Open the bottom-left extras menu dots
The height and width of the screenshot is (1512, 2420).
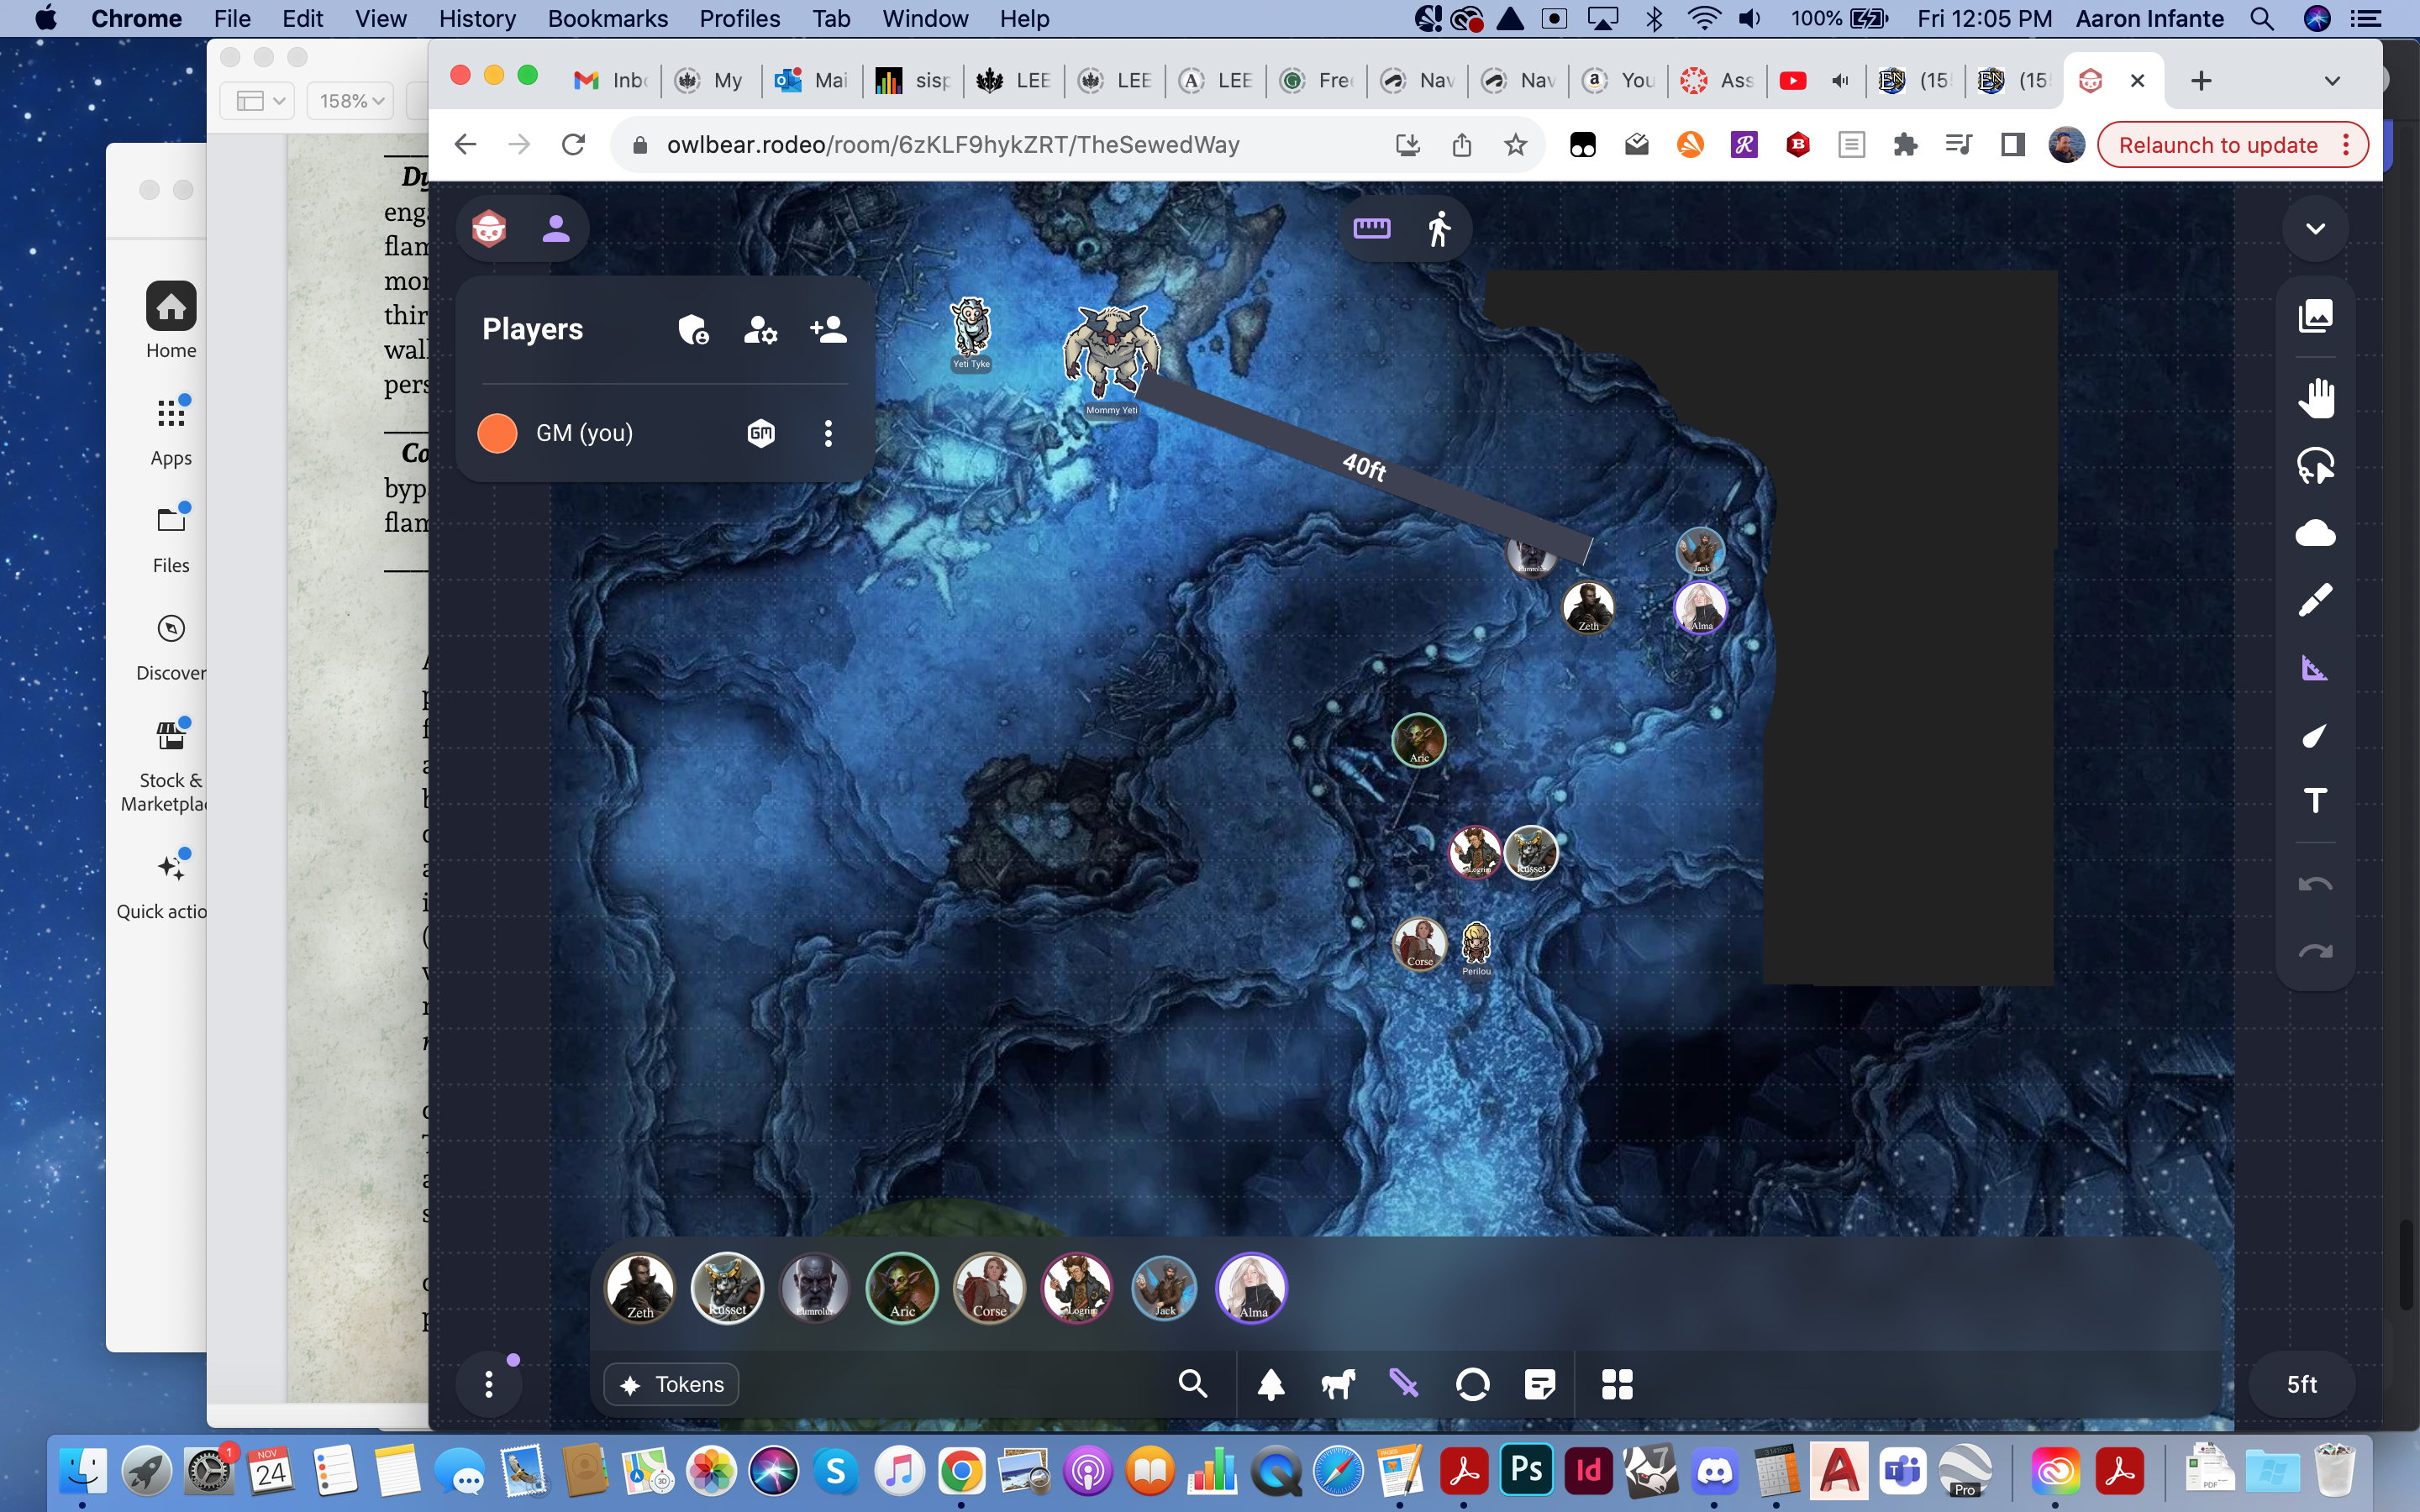pyautogui.click(x=489, y=1384)
